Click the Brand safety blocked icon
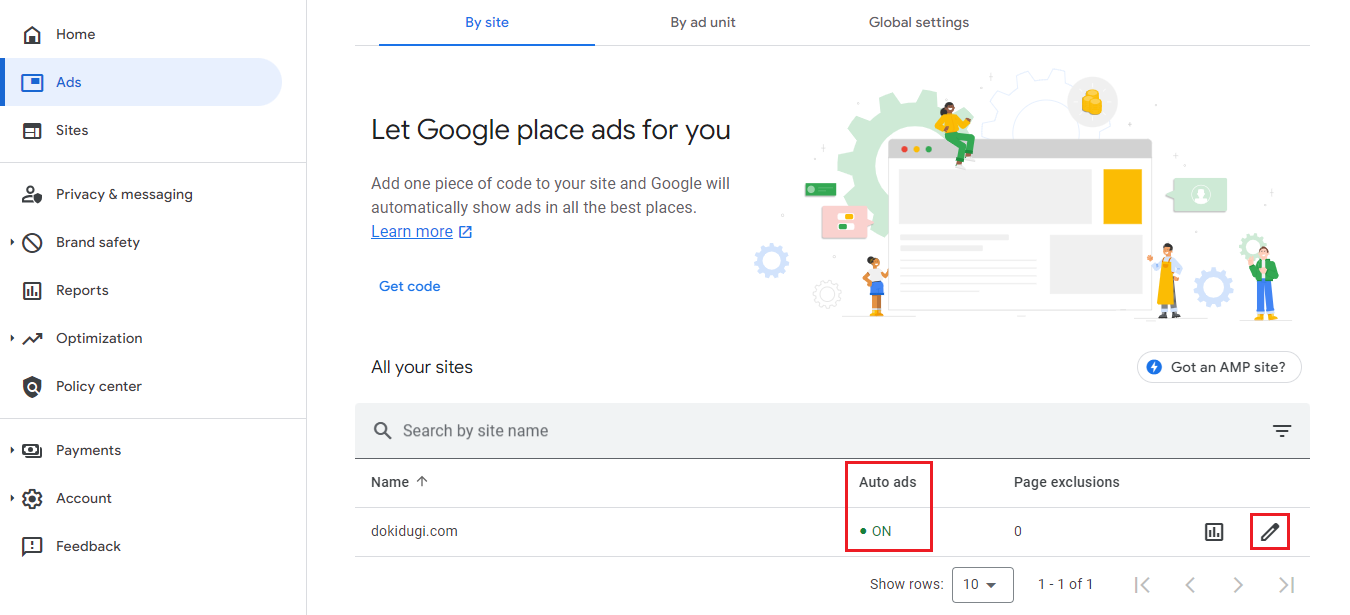The image size is (1350, 615). 32,243
